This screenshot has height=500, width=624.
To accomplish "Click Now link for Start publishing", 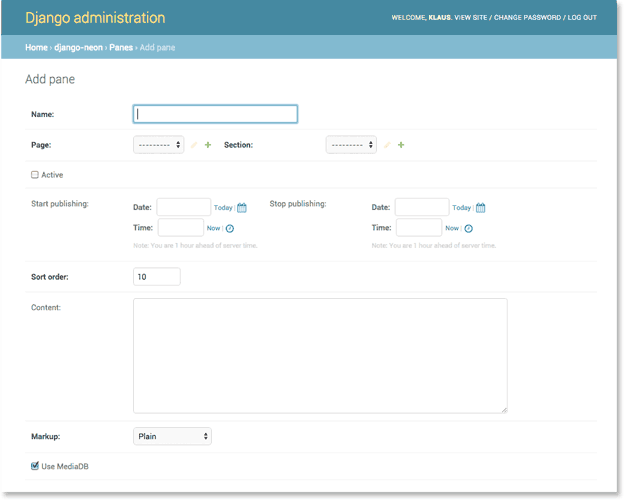I will (x=213, y=228).
